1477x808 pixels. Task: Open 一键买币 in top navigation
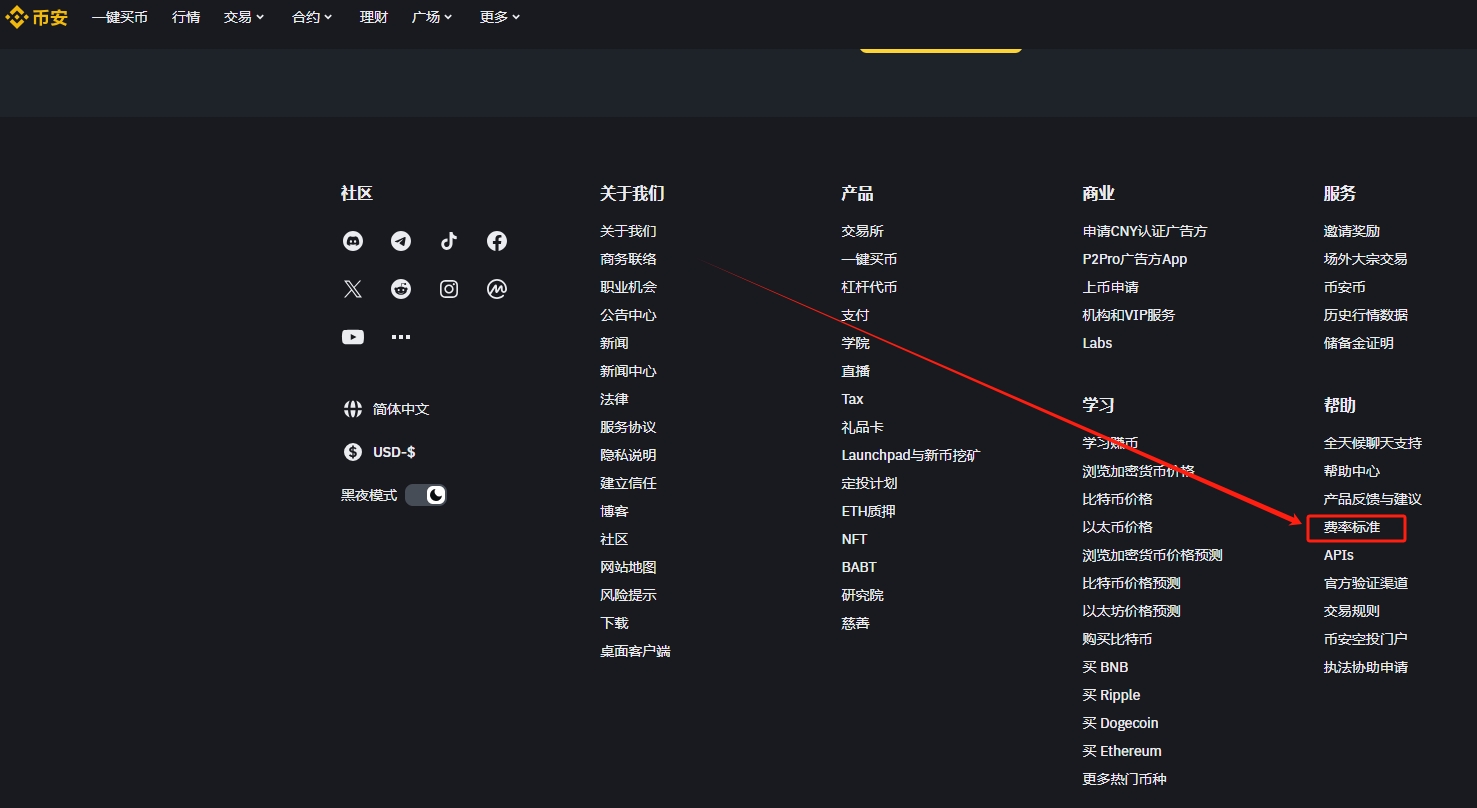click(x=120, y=17)
